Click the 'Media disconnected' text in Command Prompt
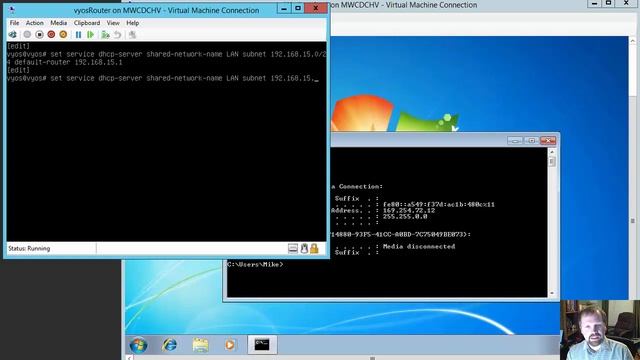640x360 pixels. [x=419, y=247]
